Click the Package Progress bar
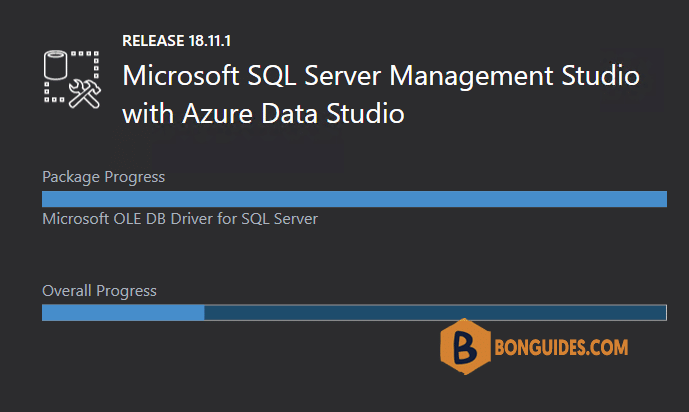The image size is (689, 412). [354, 199]
